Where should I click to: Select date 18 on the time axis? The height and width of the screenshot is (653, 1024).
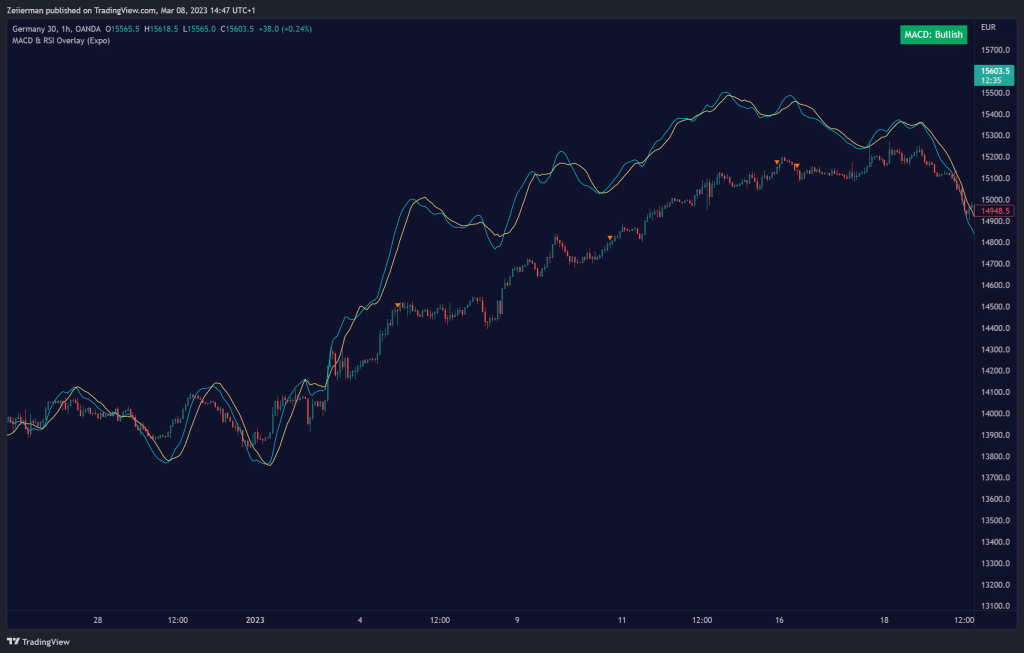point(884,620)
